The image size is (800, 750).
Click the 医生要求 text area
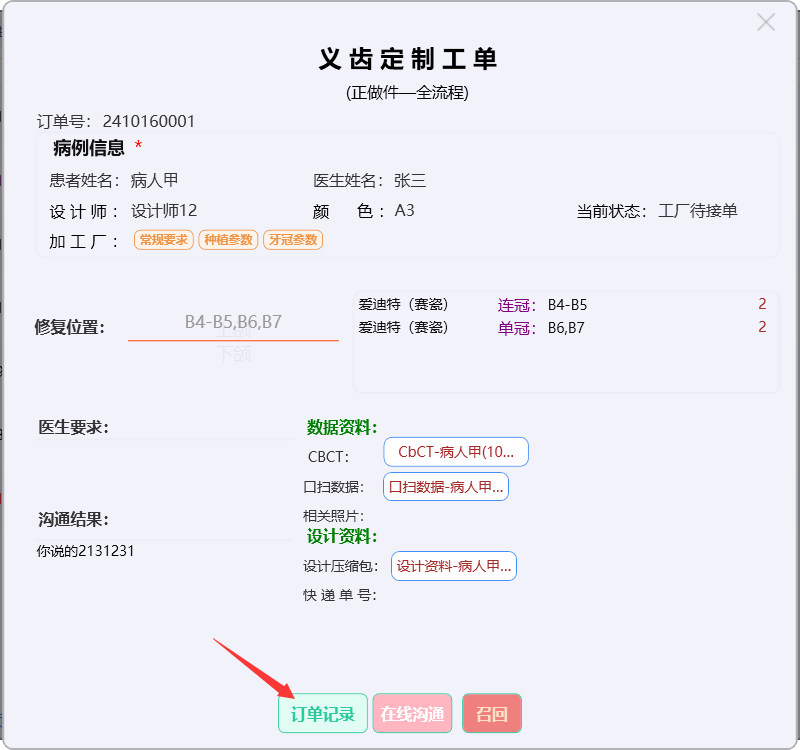click(x=165, y=460)
